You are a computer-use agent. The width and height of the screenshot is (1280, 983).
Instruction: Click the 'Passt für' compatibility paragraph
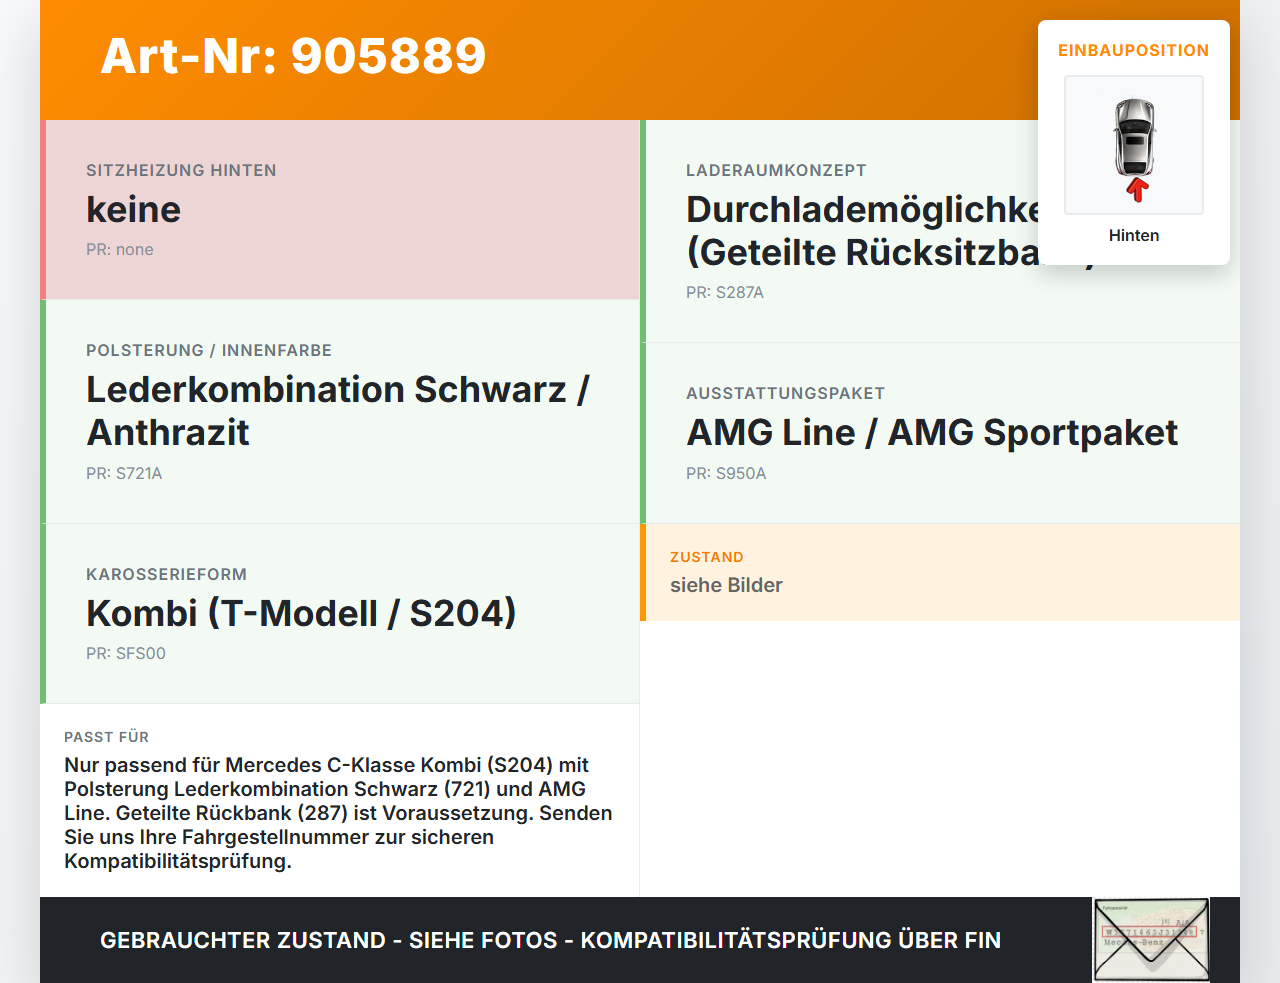(x=339, y=813)
